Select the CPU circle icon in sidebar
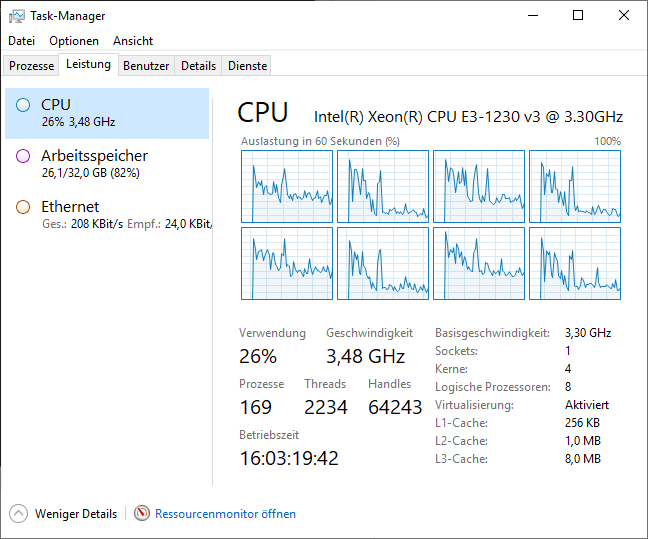This screenshot has height=539, width=648. [23, 105]
